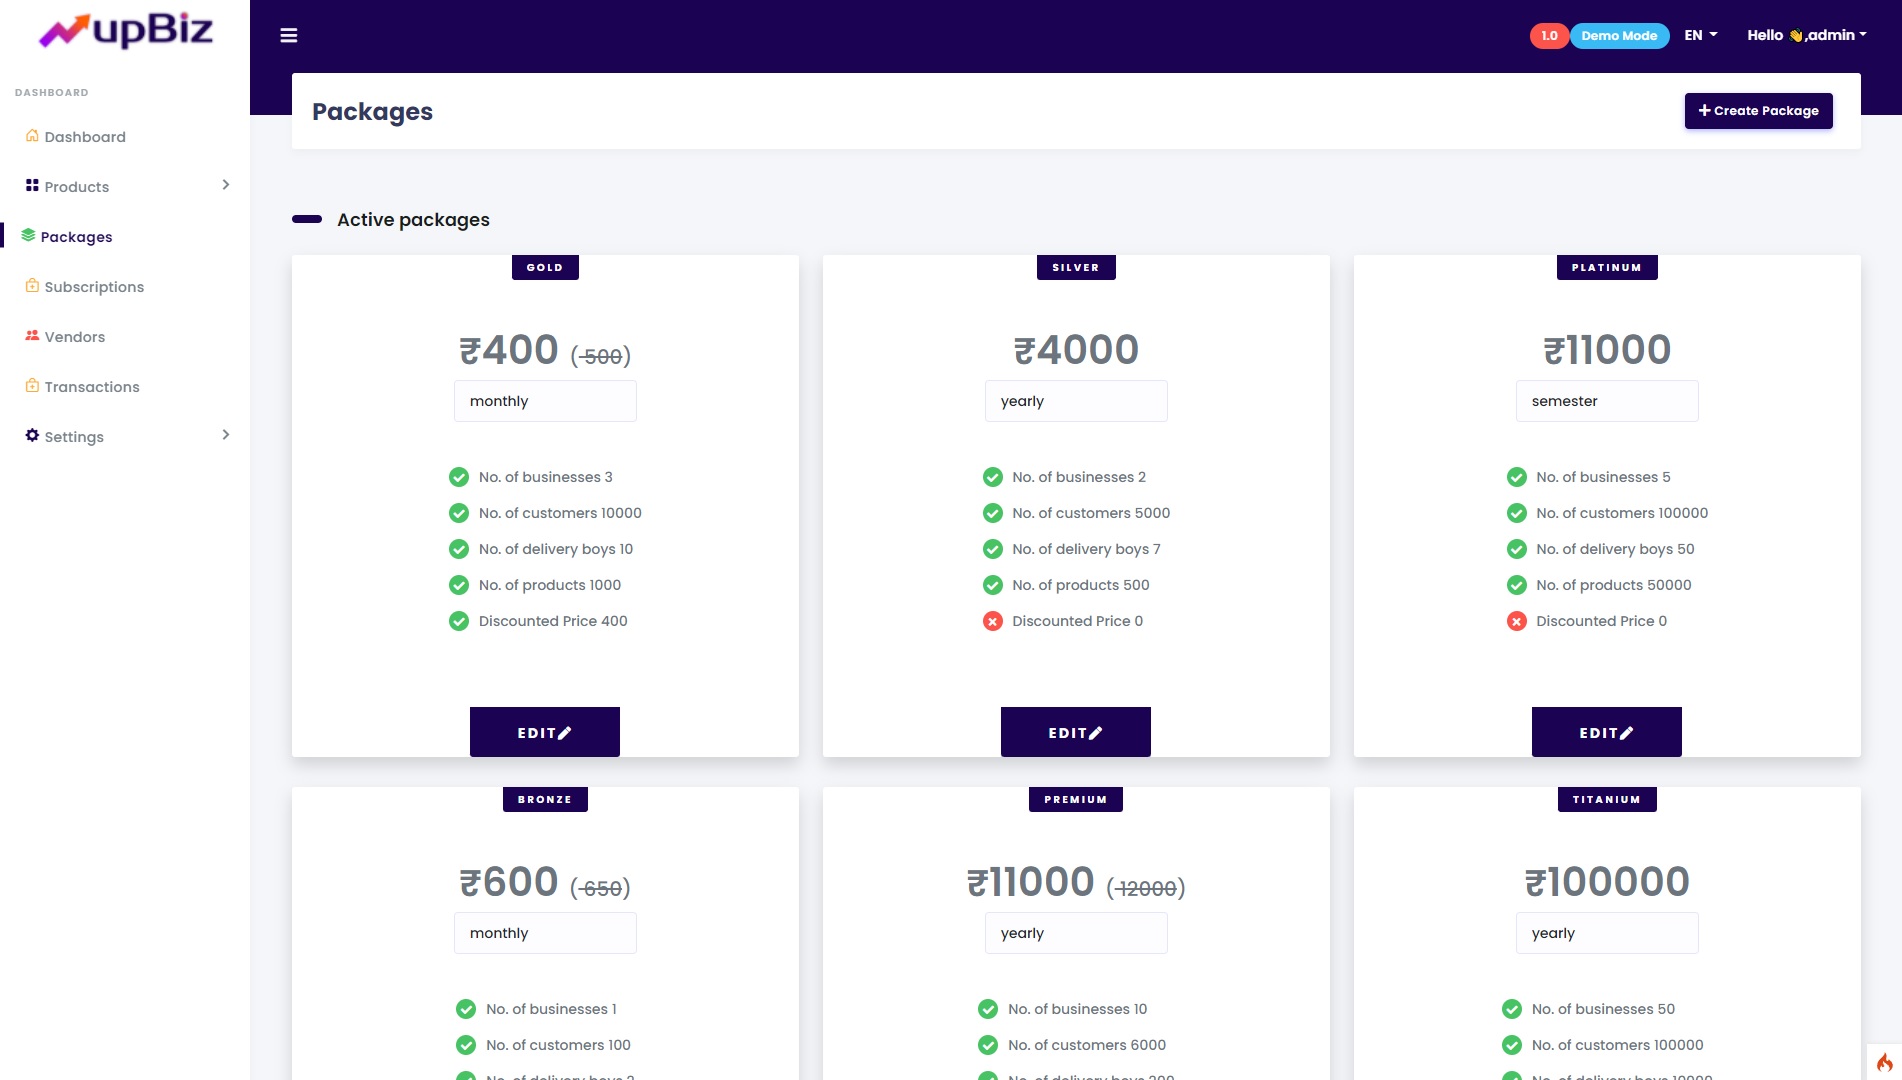Click the upBiz logo
1902x1080 pixels.
pyautogui.click(x=126, y=30)
